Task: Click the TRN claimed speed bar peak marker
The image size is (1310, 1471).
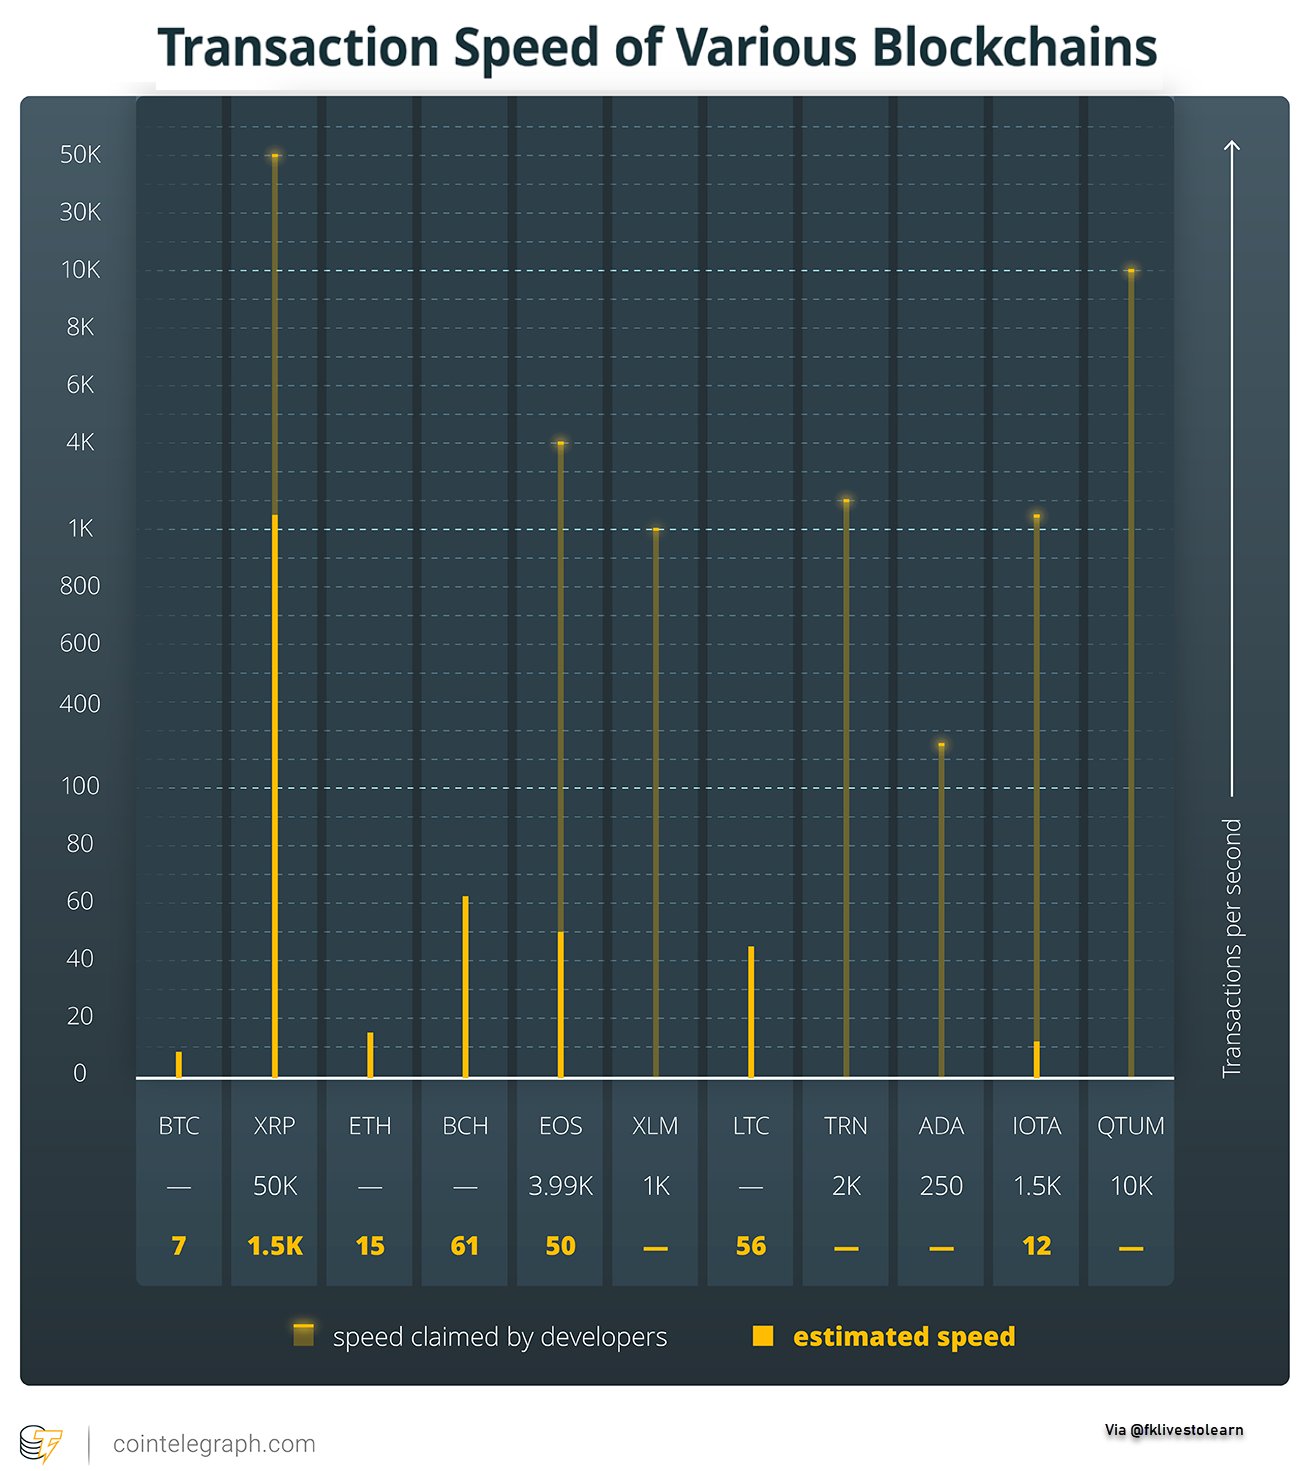Action: tap(846, 501)
